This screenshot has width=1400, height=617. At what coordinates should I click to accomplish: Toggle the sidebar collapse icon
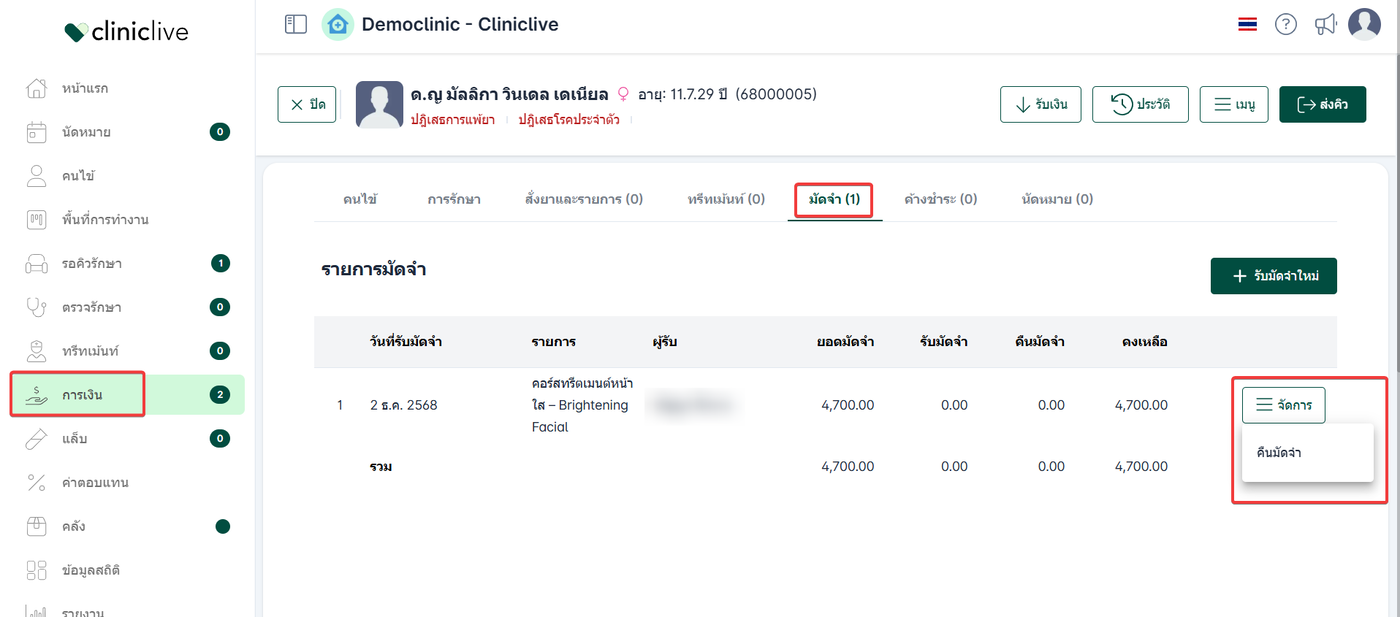(x=296, y=25)
